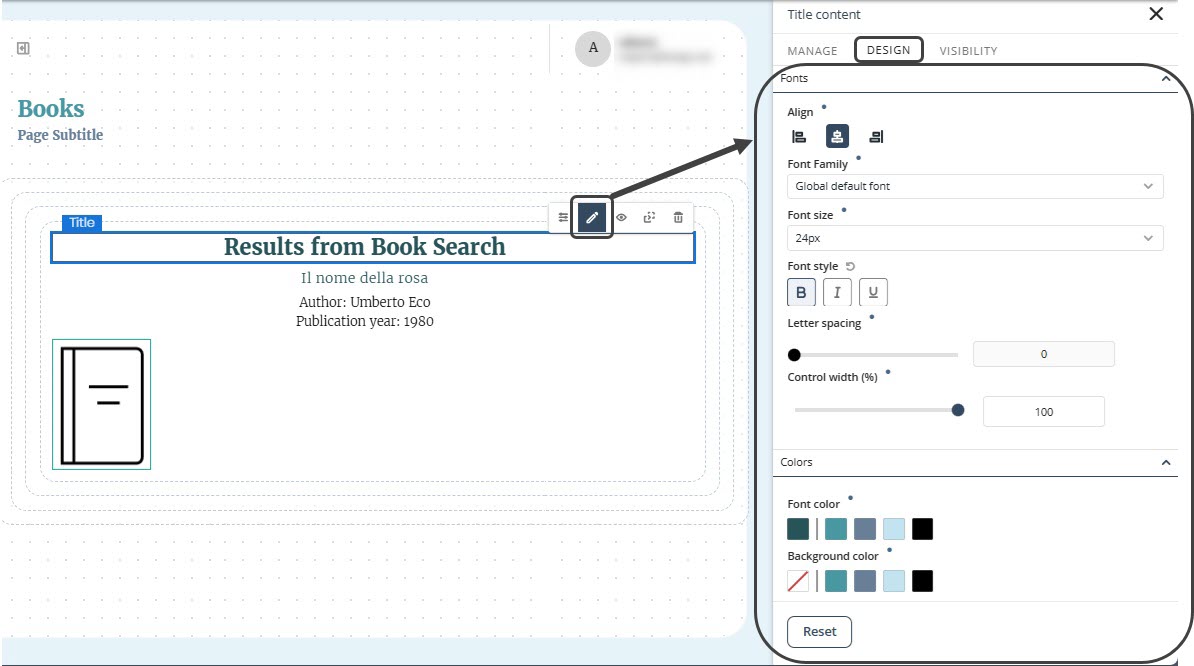The width and height of the screenshot is (1194, 666).
Task: Open the Font size dropdown
Action: [x=975, y=238]
